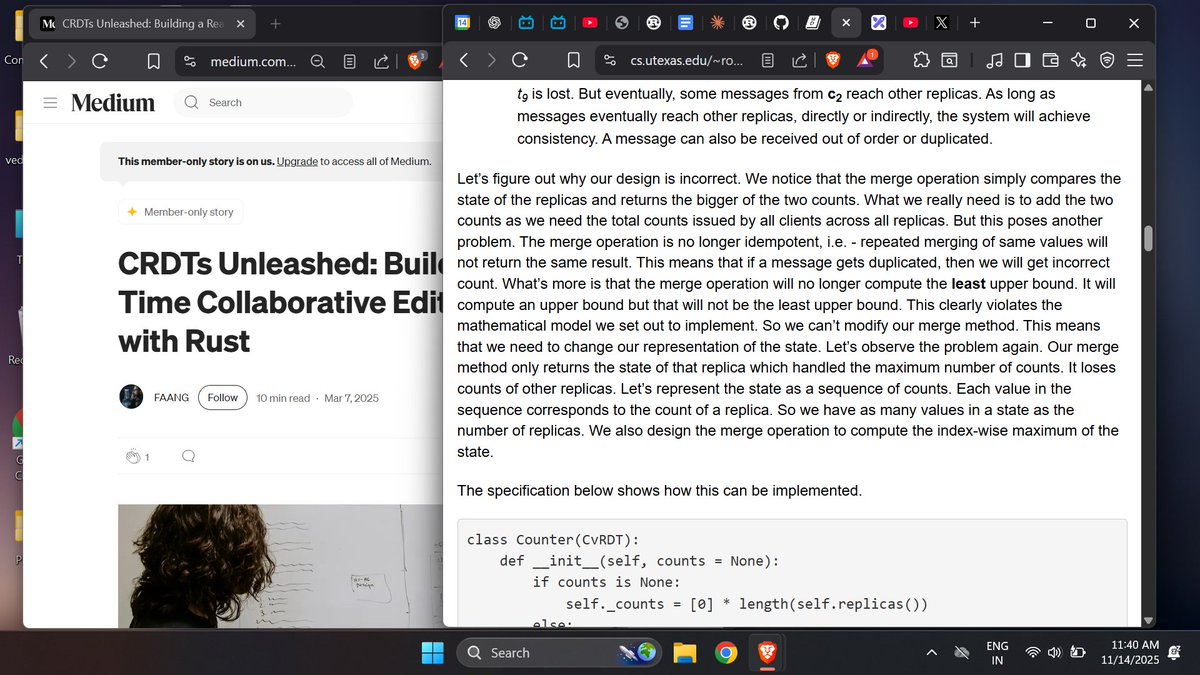
Task: Open Medium's navigation hamburger menu
Action: click(50, 103)
